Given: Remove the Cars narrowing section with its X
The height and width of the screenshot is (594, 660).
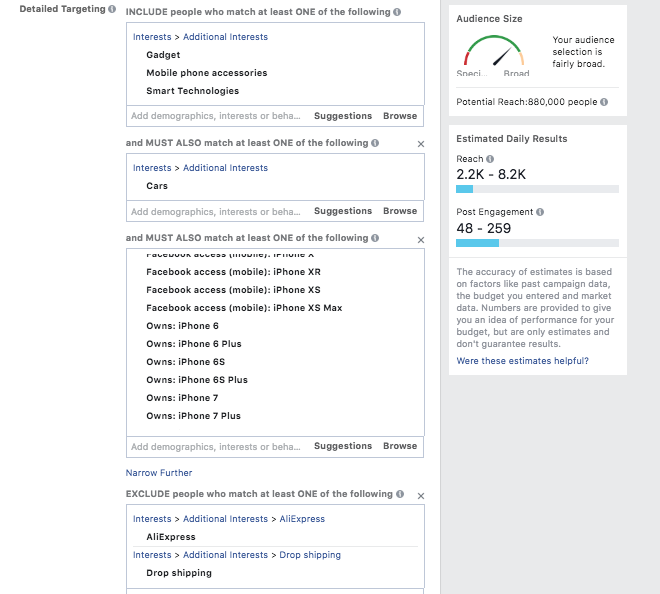Looking at the screenshot, I should [420, 144].
